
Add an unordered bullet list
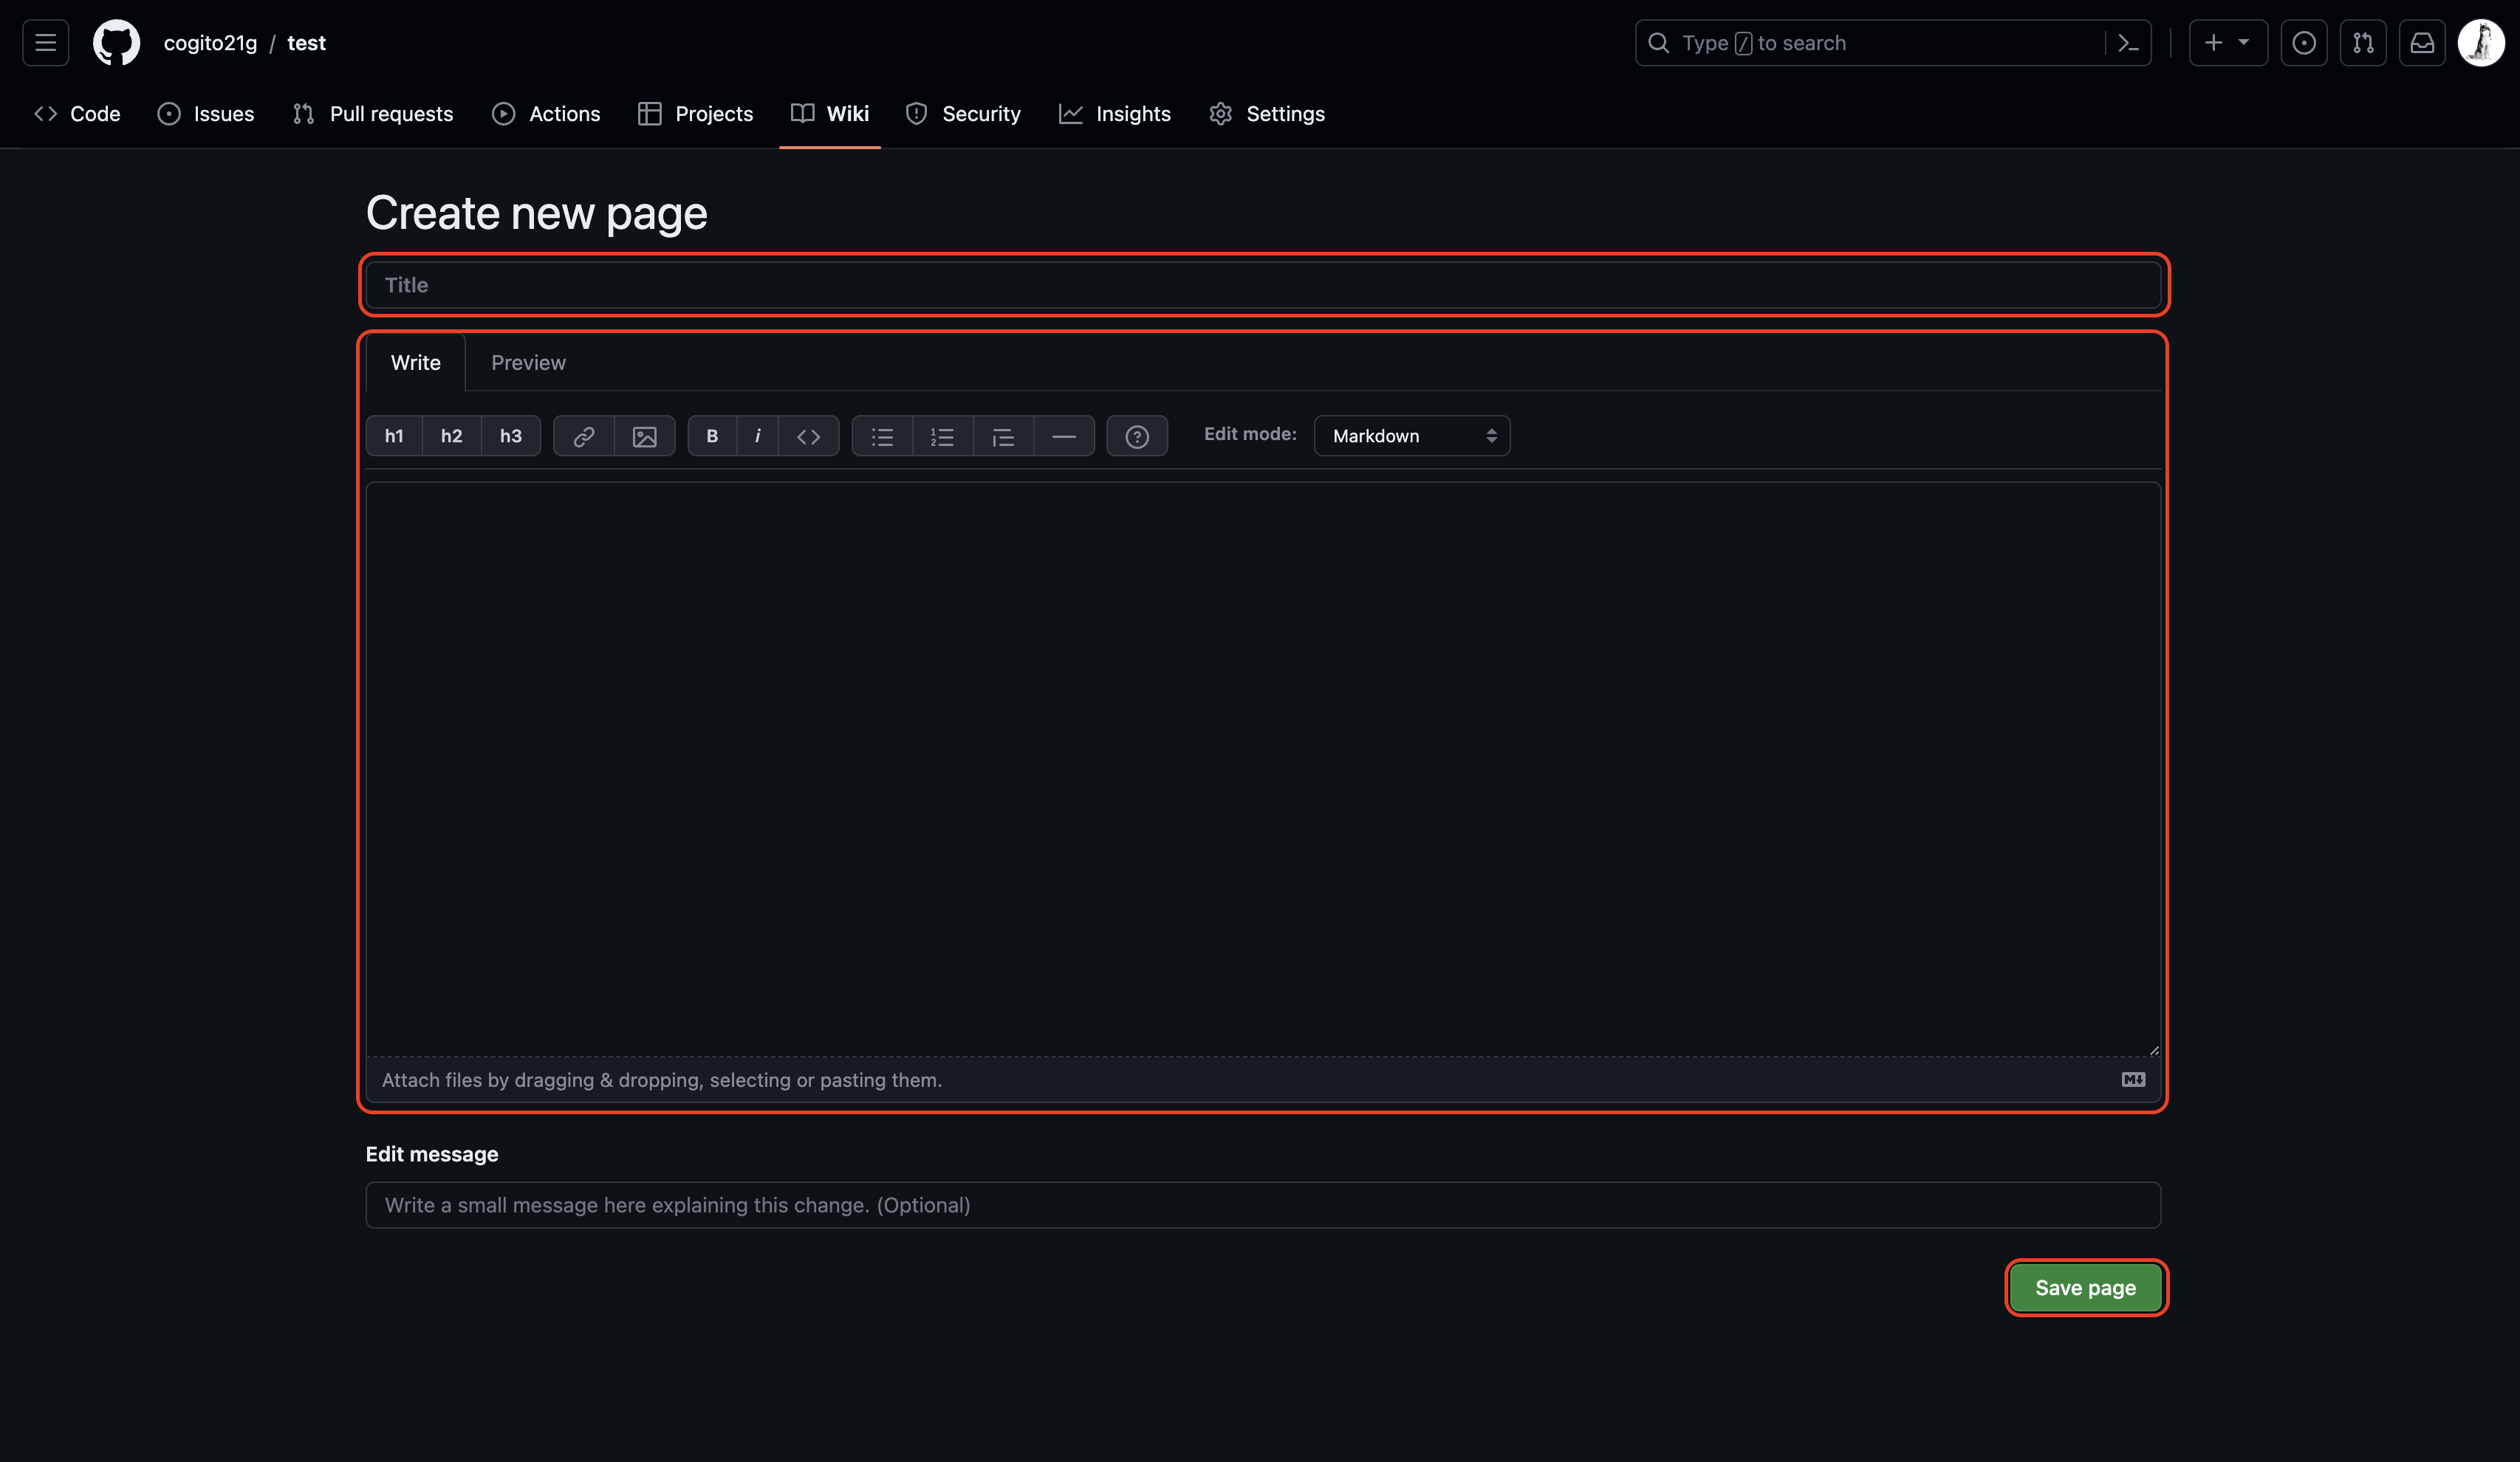click(x=882, y=436)
